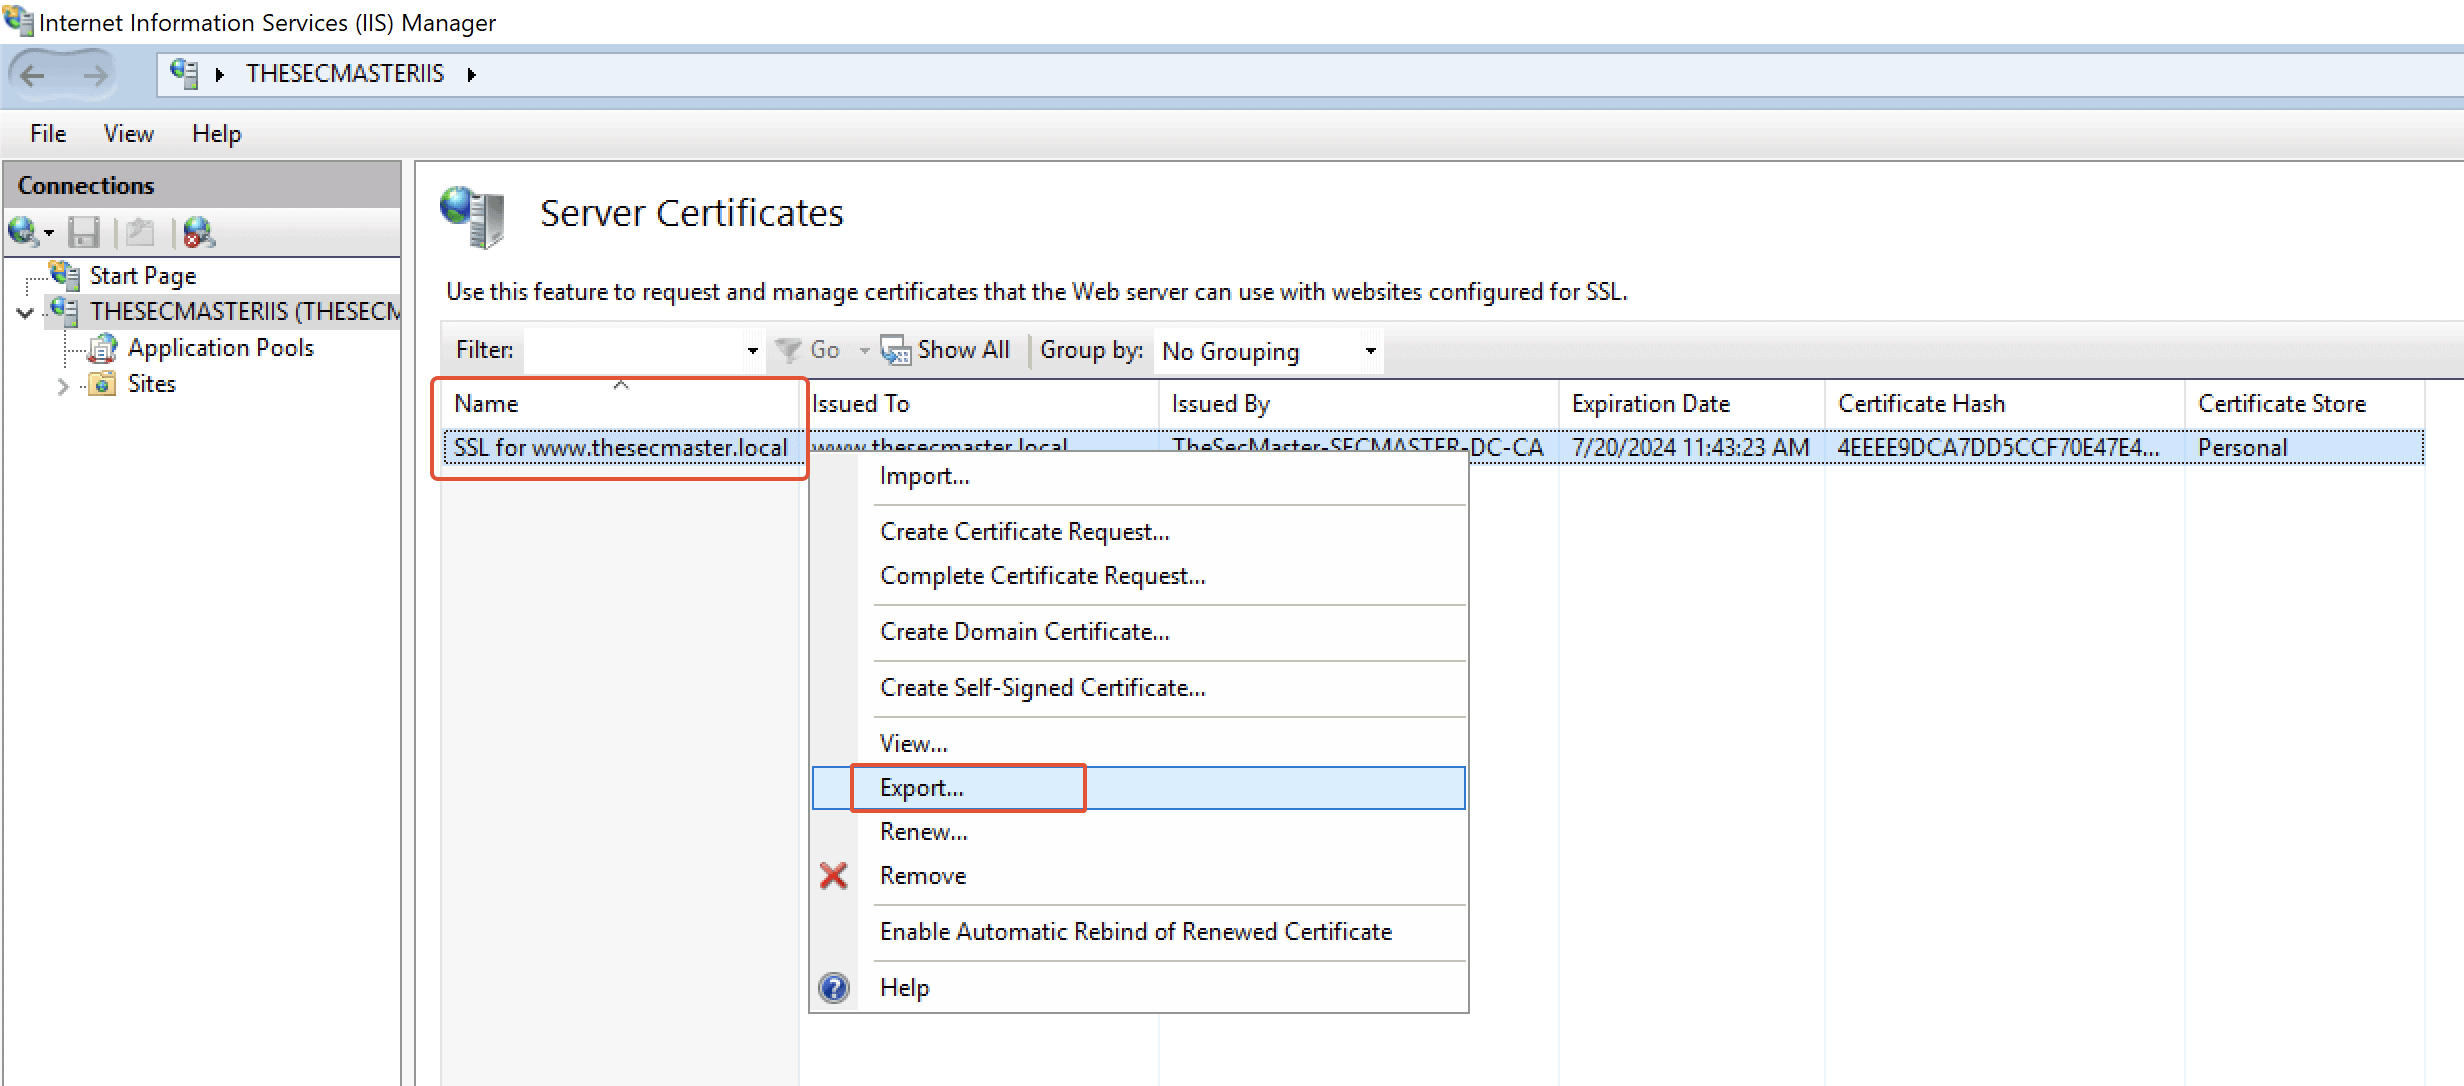The height and width of the screenshot is (1086, 2464).
Task: Click the blue question mark Help icon
Action: 834,988
